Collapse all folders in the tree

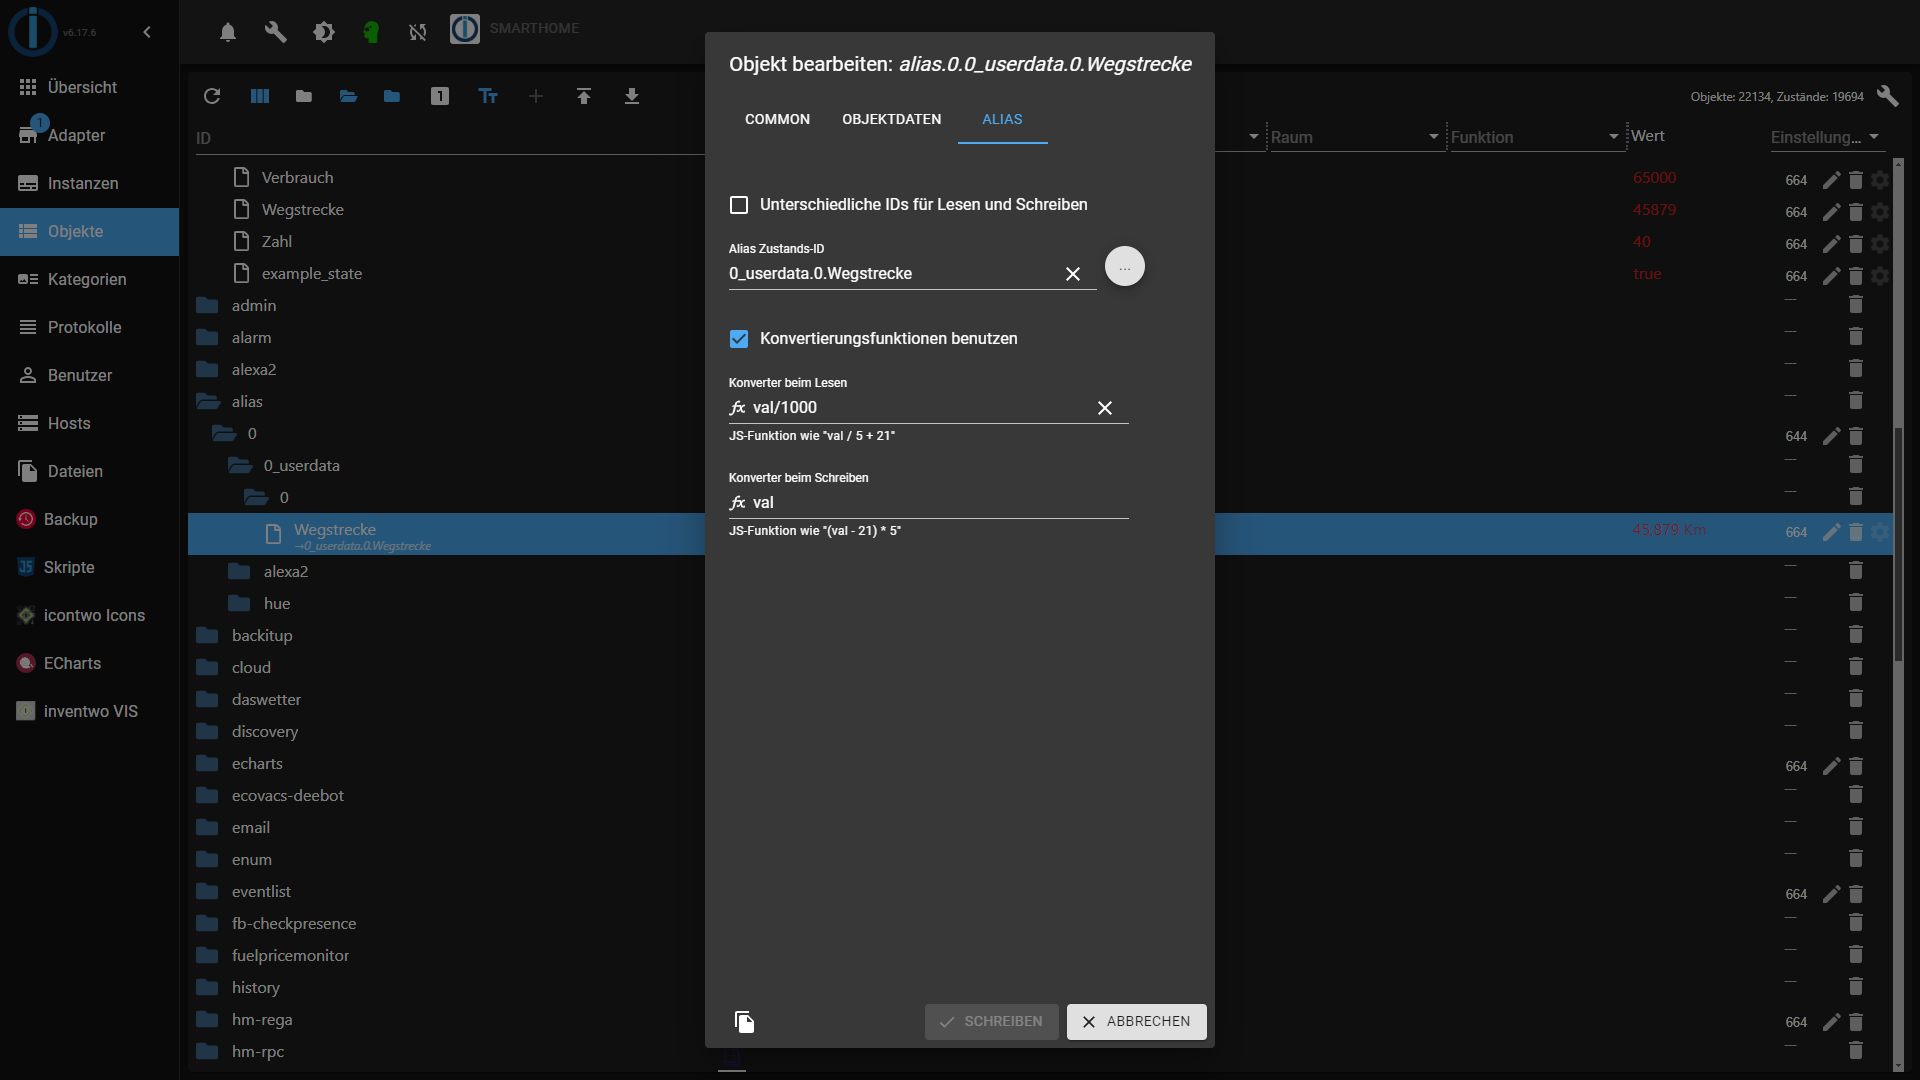point(304,96)
